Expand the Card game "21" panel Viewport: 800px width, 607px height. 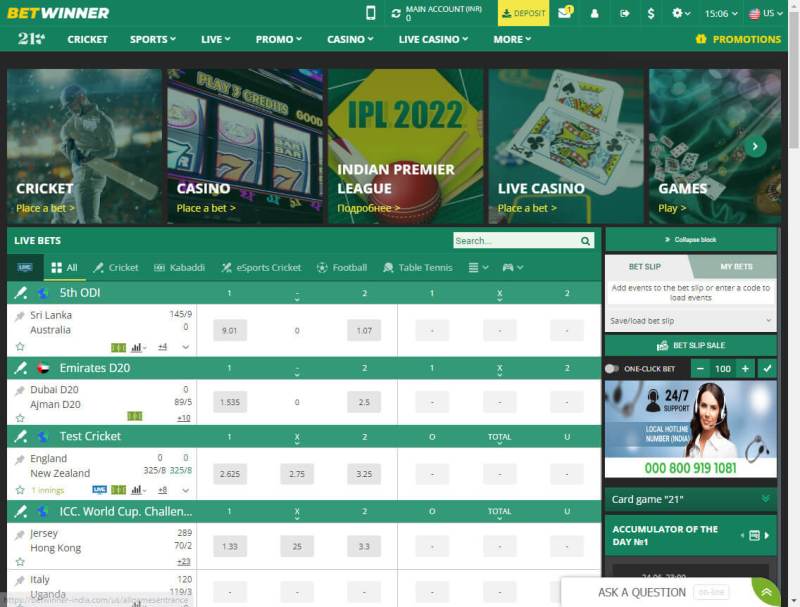(x=766, y=499)
